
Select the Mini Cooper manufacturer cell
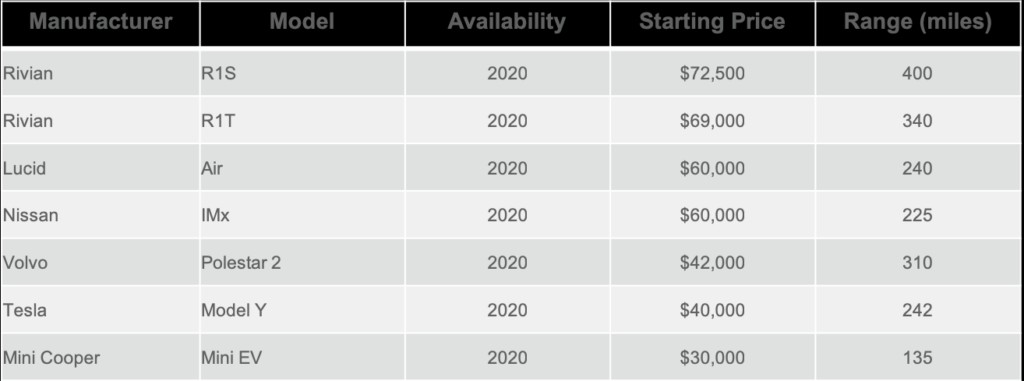101,357
